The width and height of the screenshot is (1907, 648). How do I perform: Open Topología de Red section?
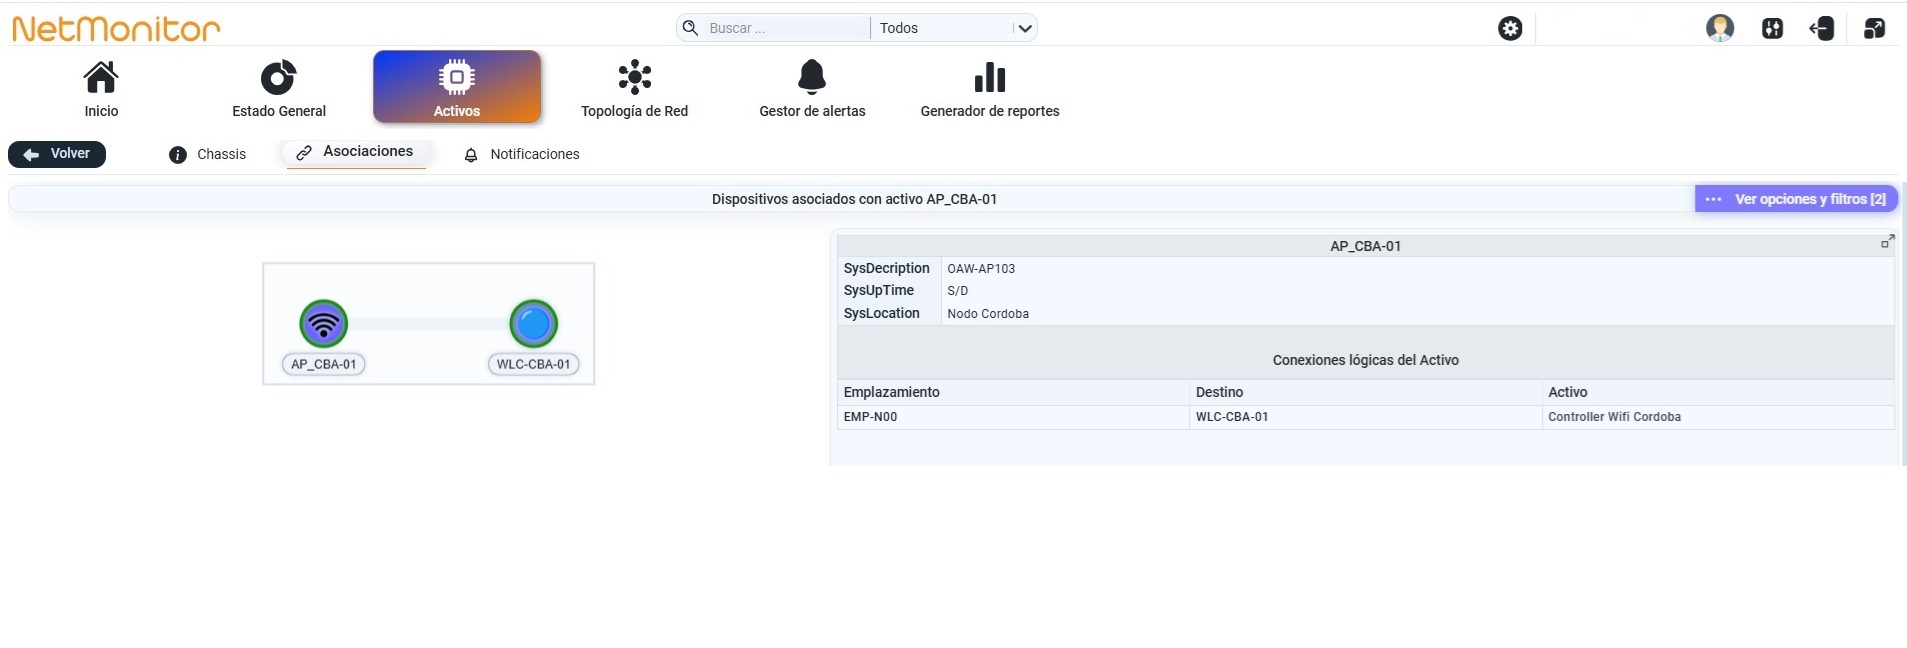coord(635,90)
